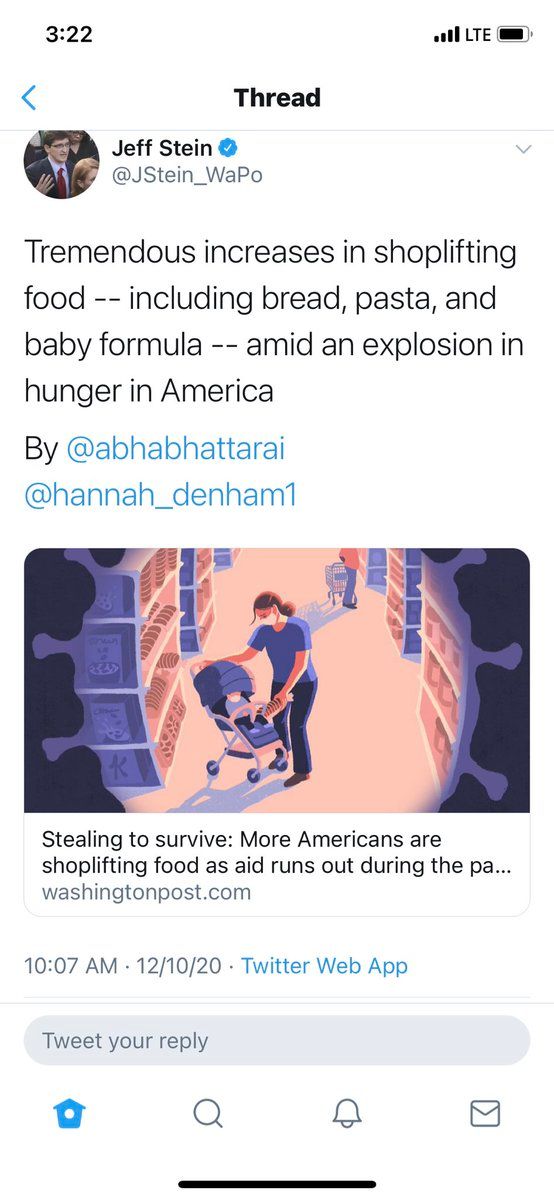Go back using the back arrow
This screenshot has height=1200, width=554.
tap(28, 98)
